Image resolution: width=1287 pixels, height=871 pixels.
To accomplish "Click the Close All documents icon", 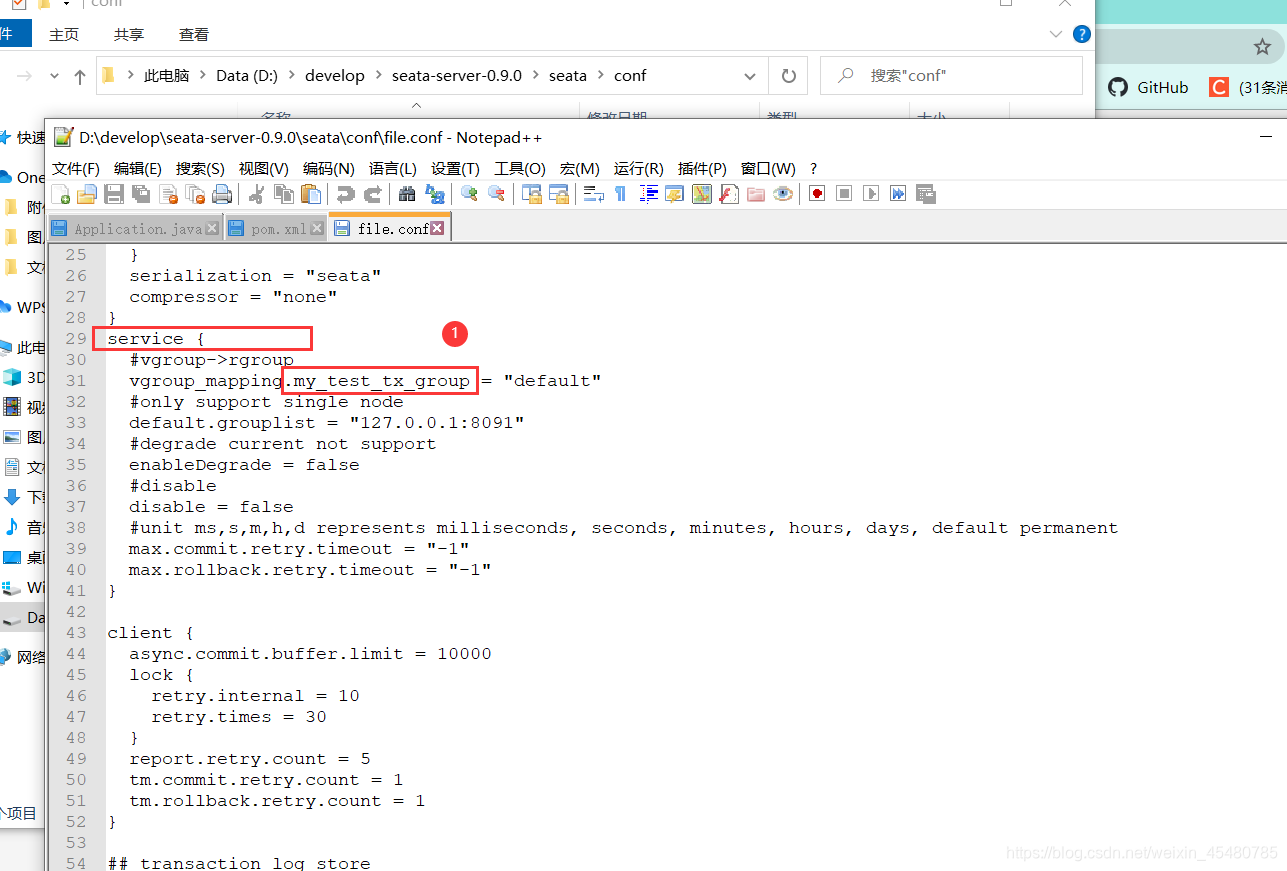I will point(195,194).
